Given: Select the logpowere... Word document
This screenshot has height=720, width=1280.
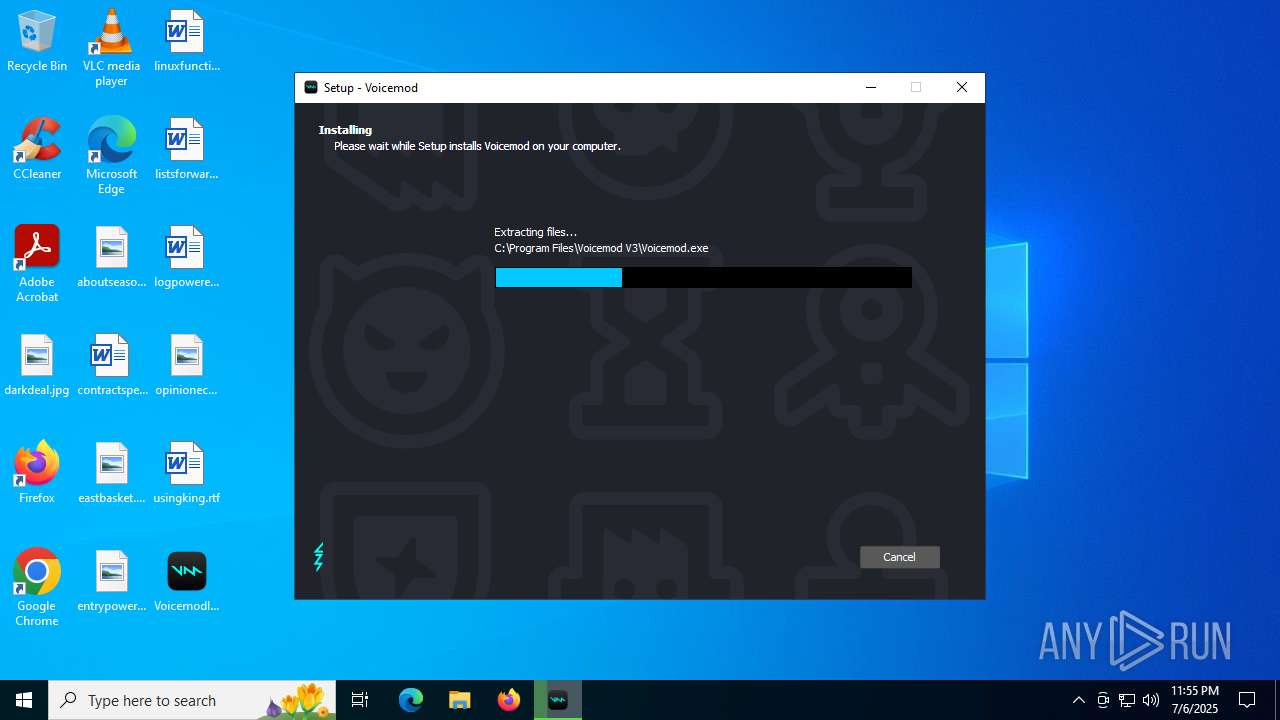Looking at the screenshot, I should [x=186, y=258].
